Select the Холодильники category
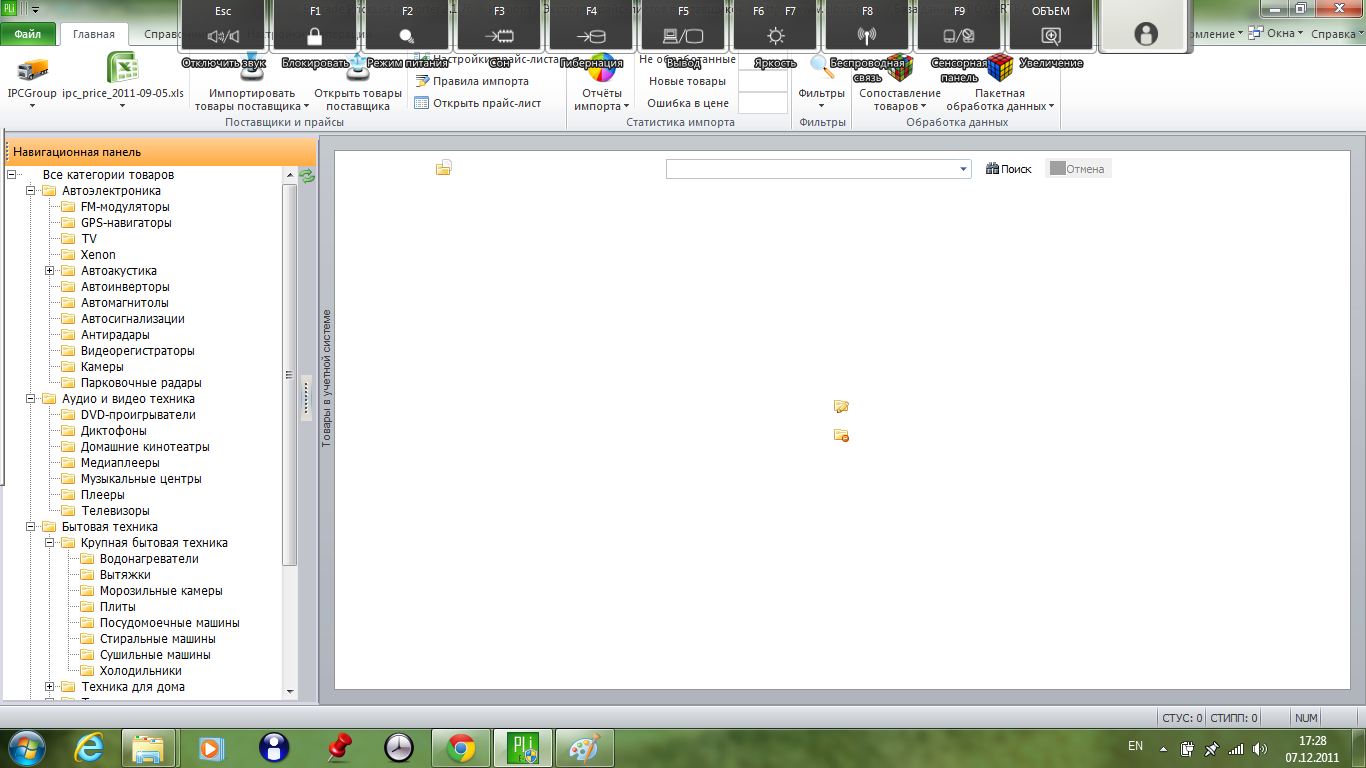The image size is (1366, 768). [140, 671]
